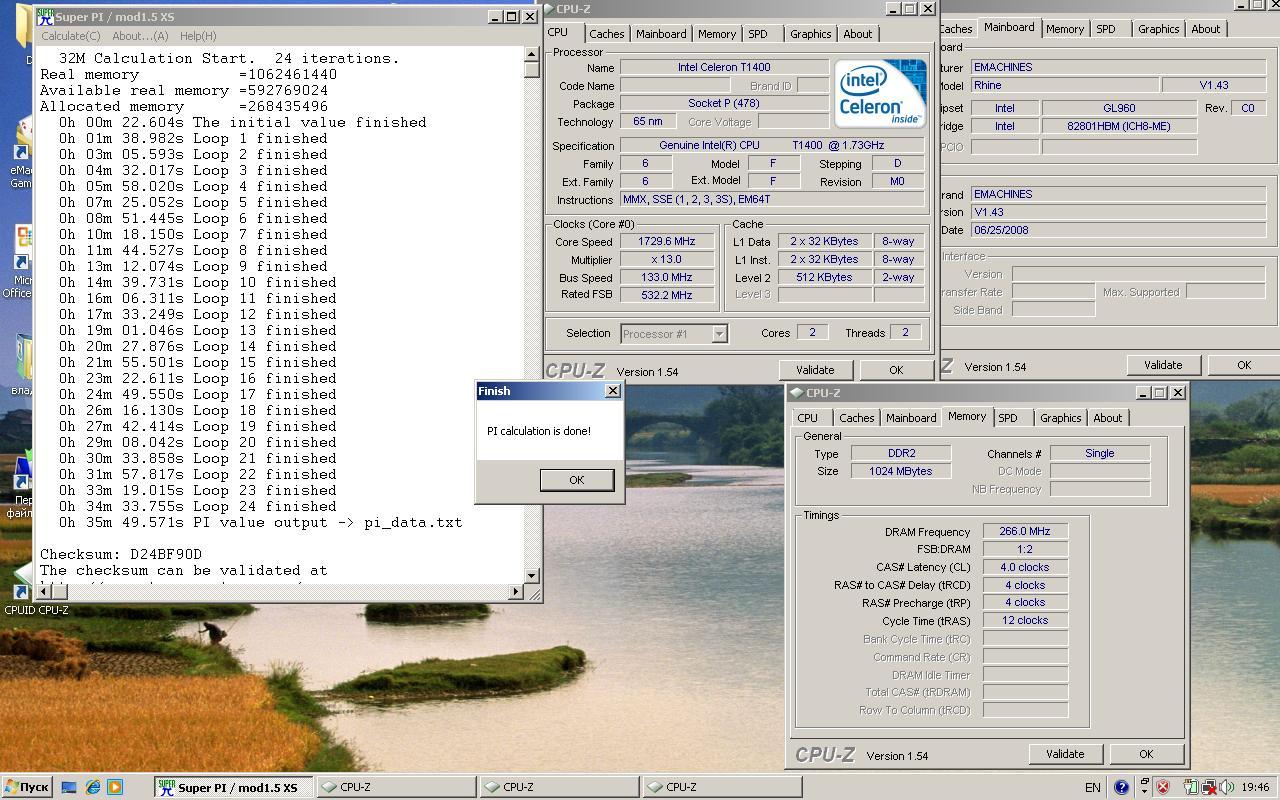The height and width of the screenshot is (800, 1280).
Task: Open the About...(A) menu in Super PI
Action: (140, 36)
